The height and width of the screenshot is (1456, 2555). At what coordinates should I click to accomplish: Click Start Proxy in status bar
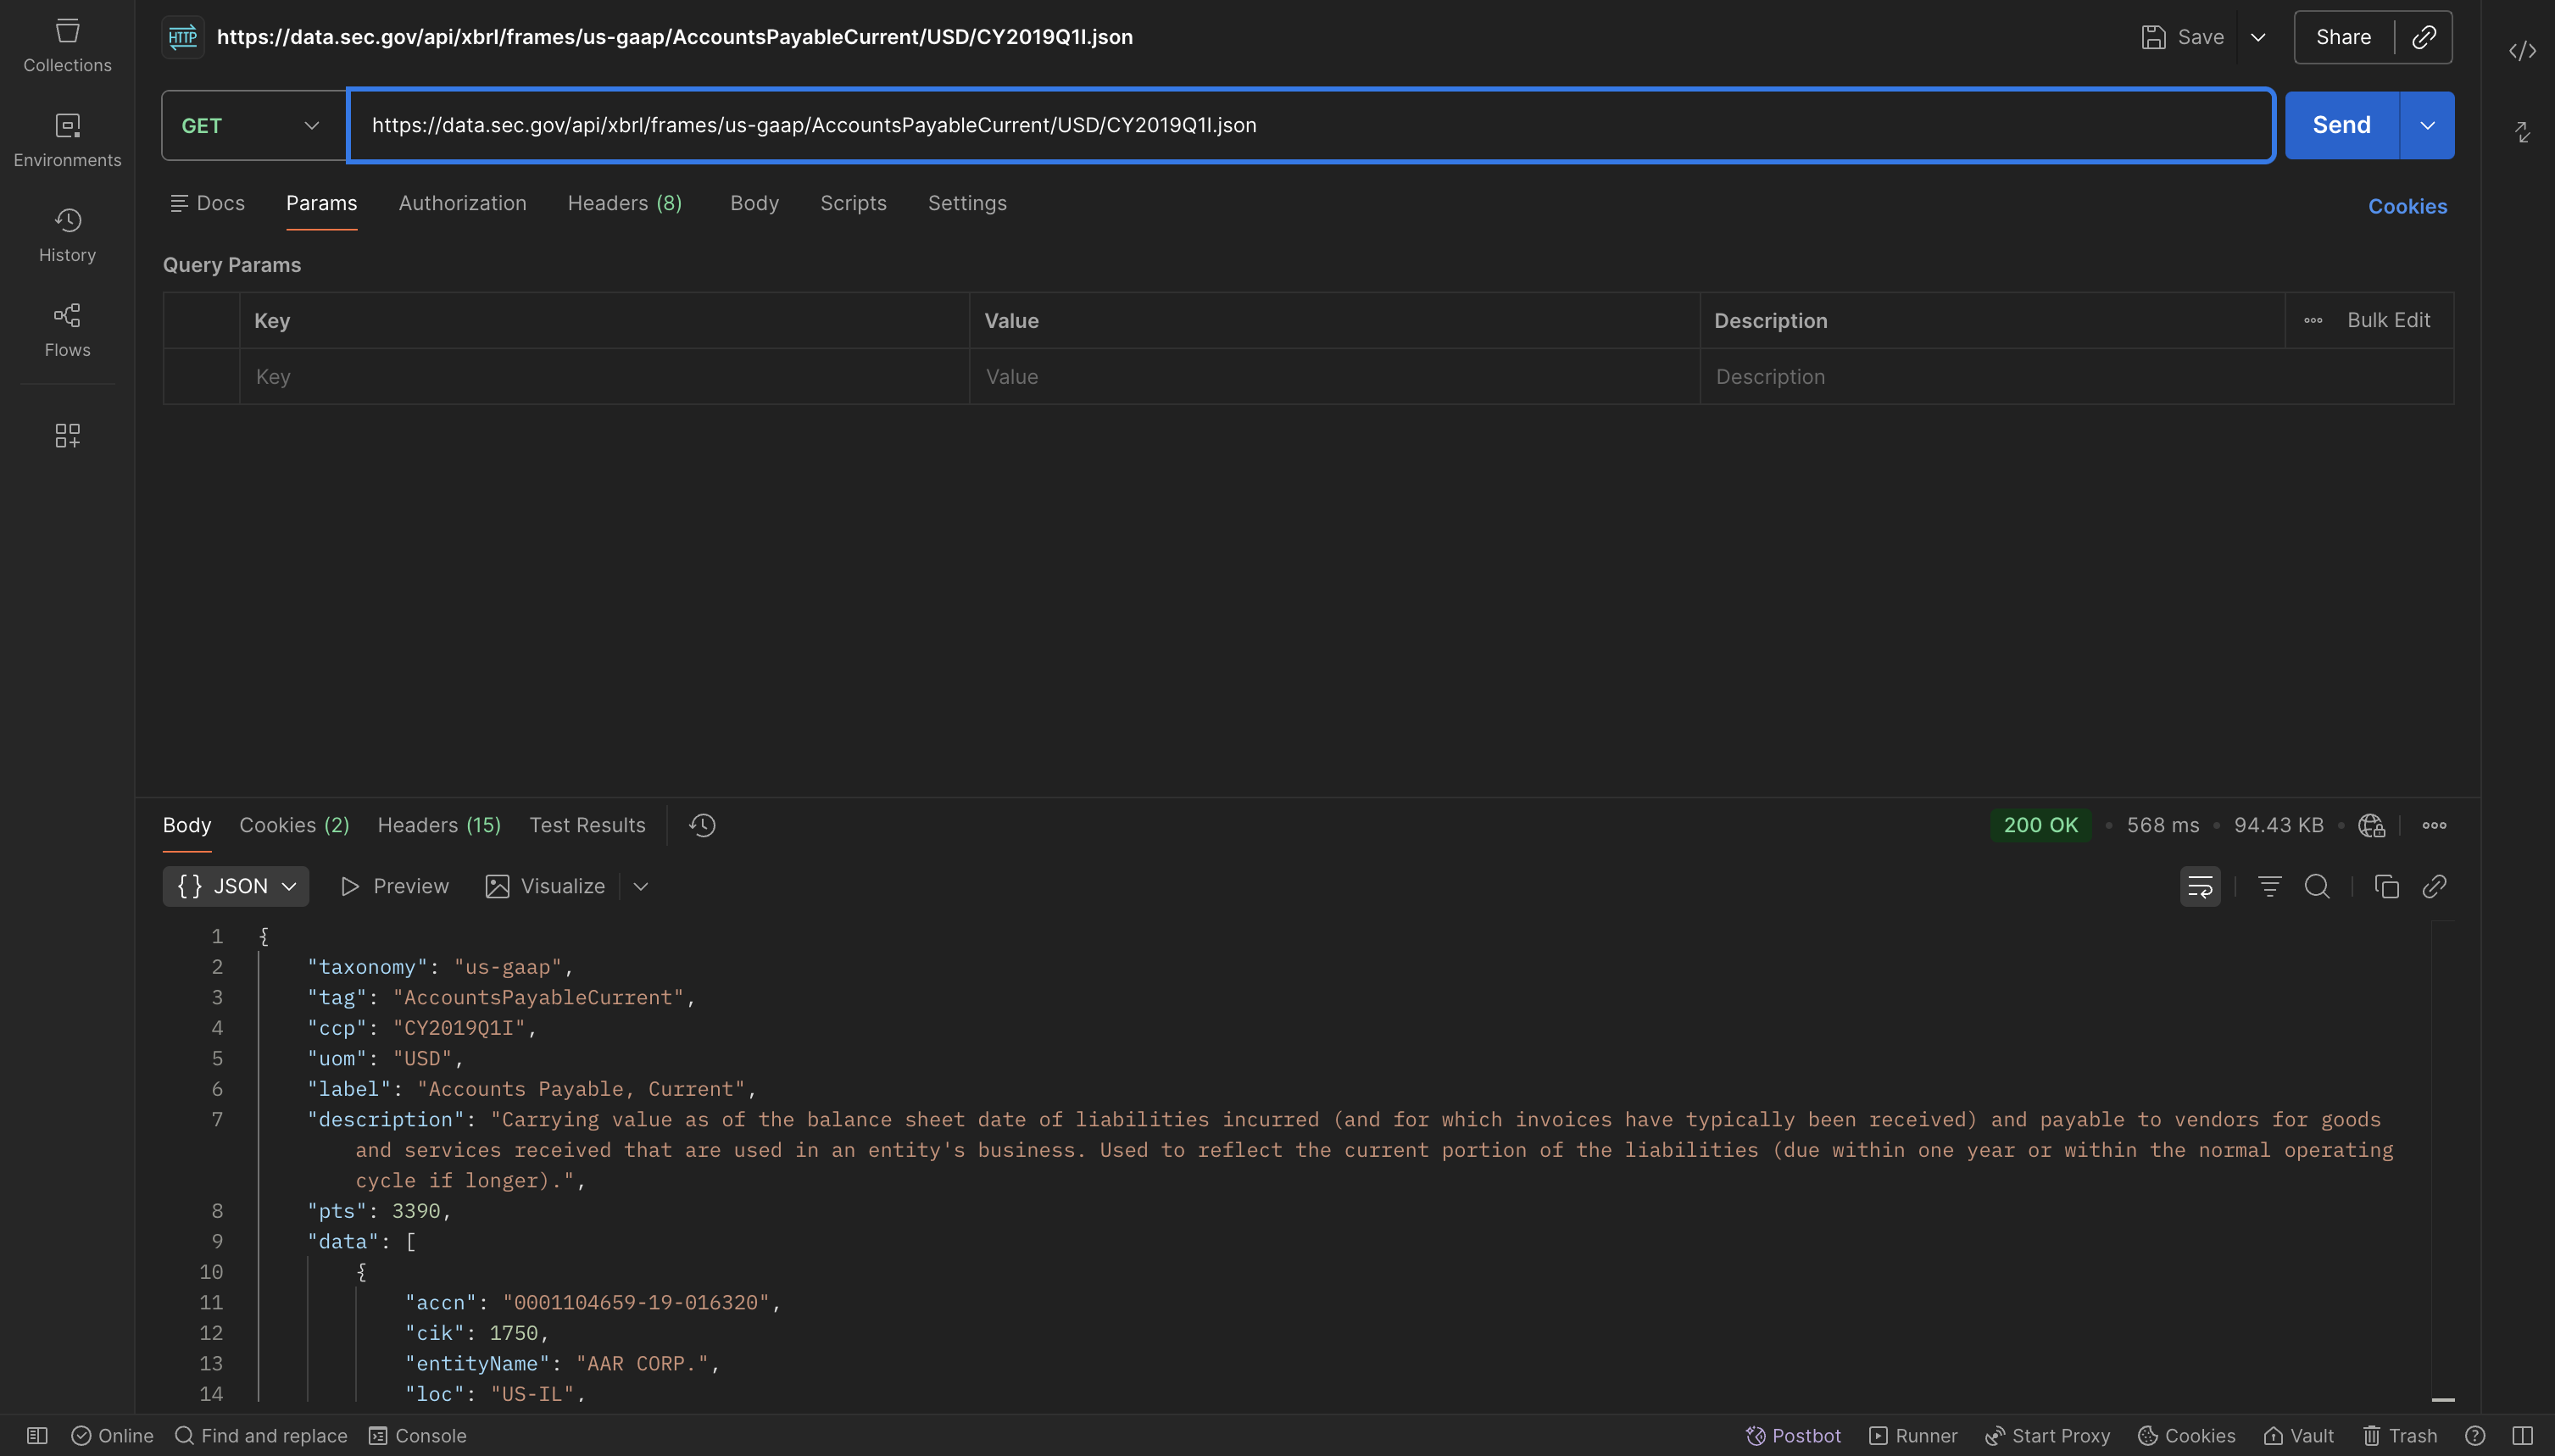tap(2047, 1435)
